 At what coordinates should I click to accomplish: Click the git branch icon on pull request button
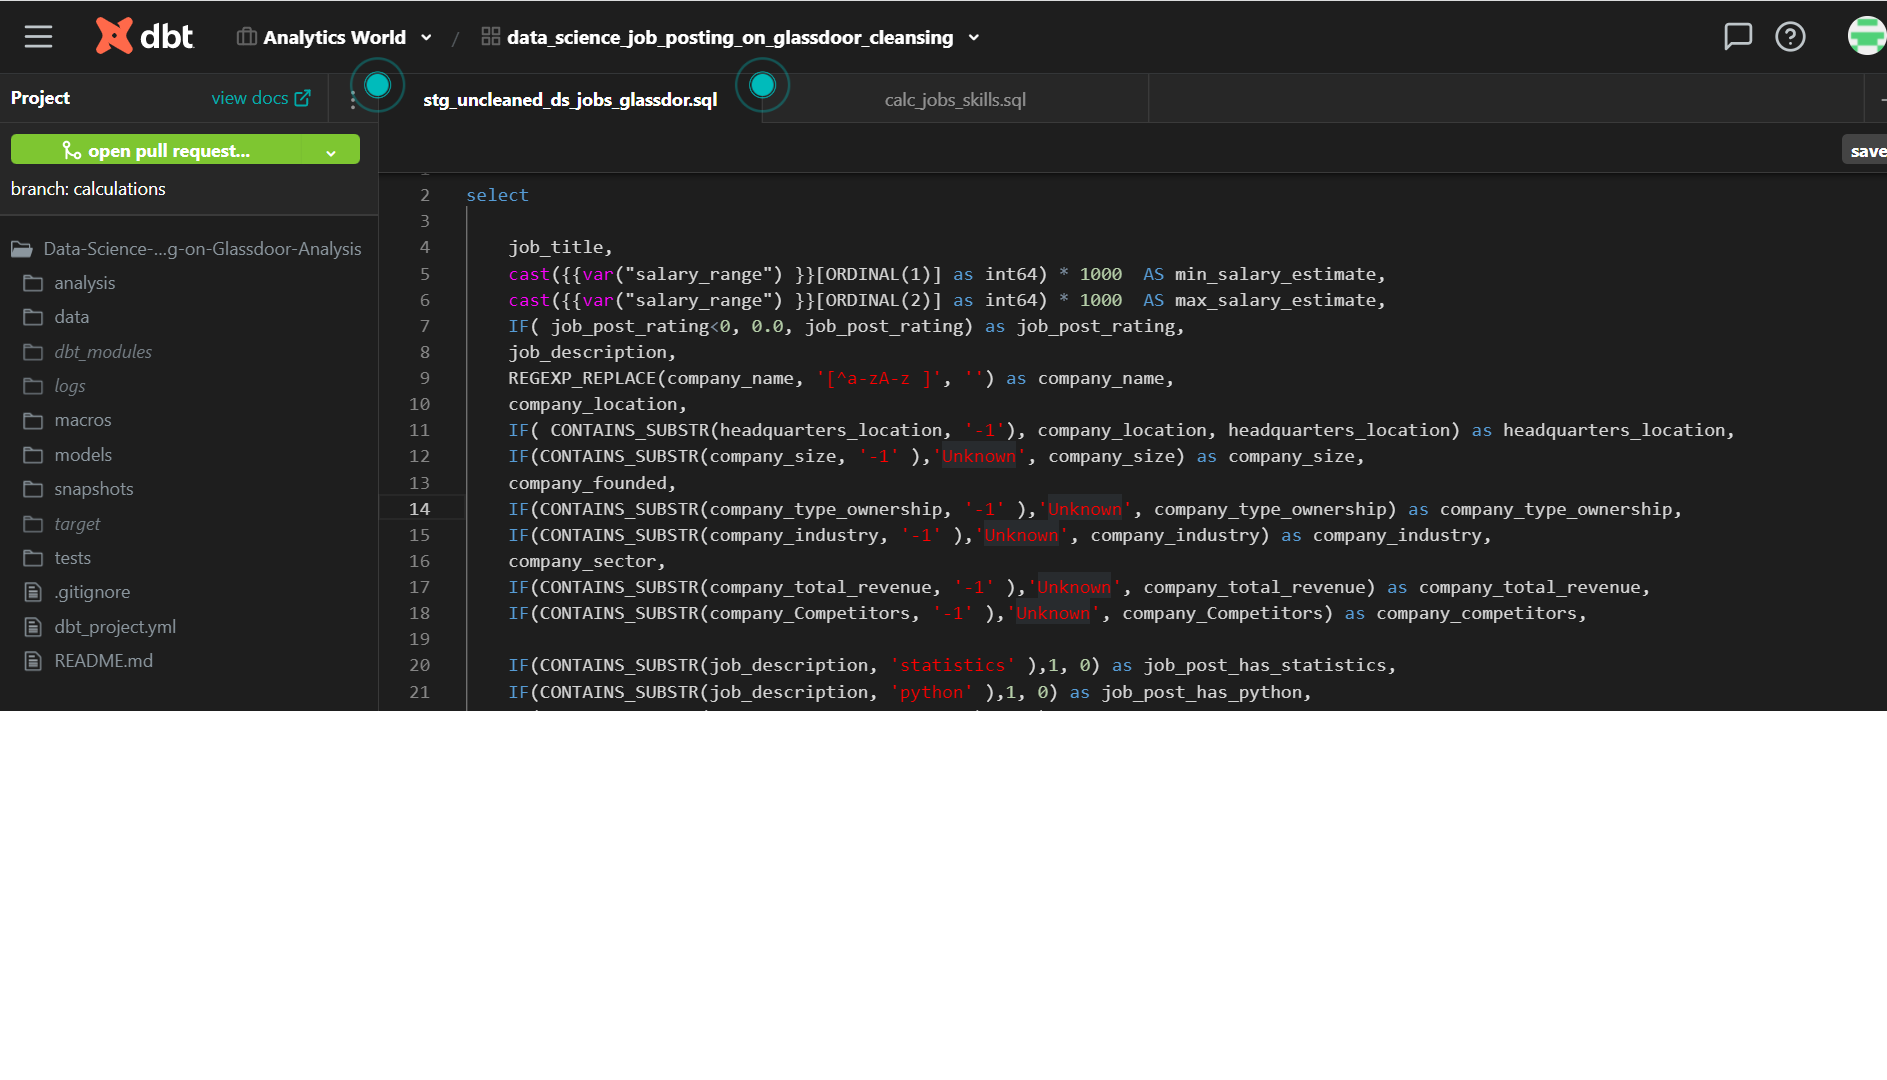(x=72, y=150)
